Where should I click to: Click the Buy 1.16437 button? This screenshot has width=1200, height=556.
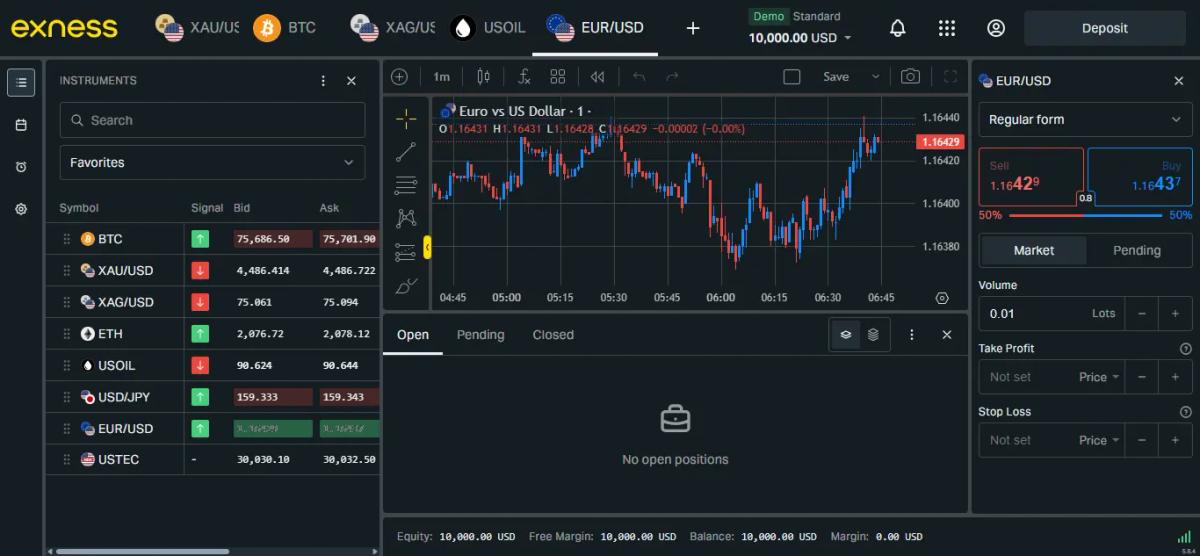[x=1140, y=177]
